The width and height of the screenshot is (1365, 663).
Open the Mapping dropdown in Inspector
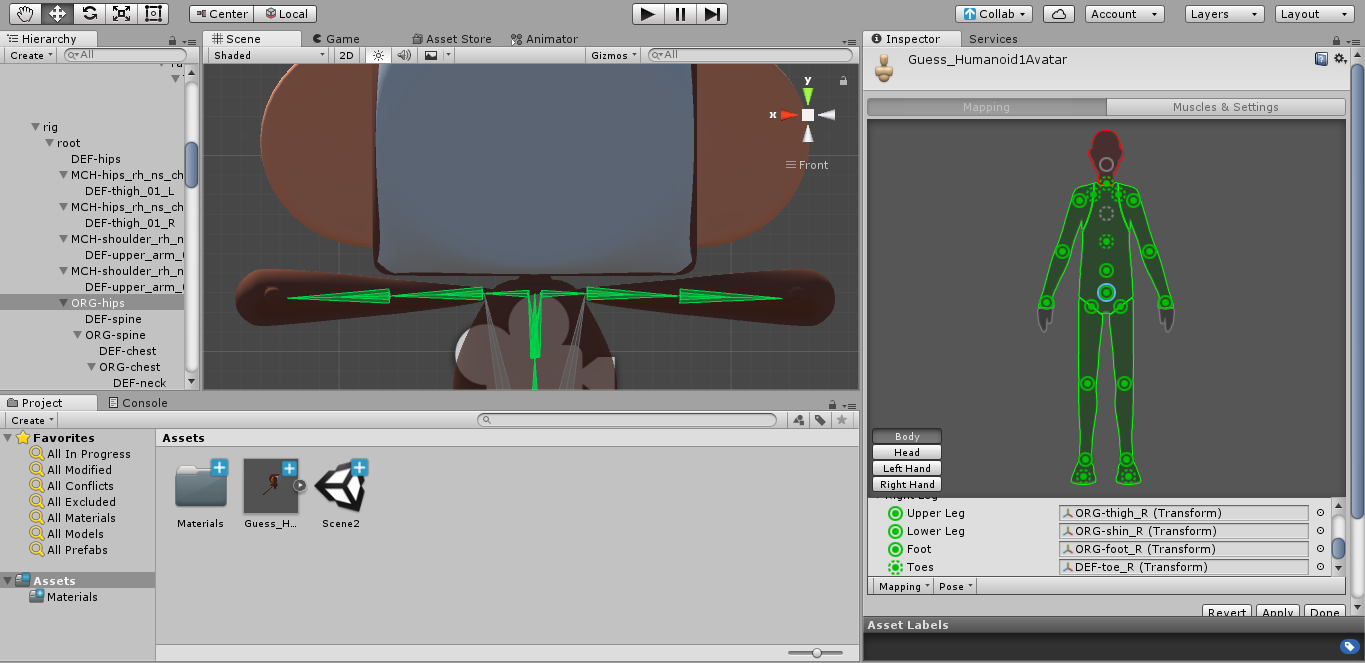[903, 587]
